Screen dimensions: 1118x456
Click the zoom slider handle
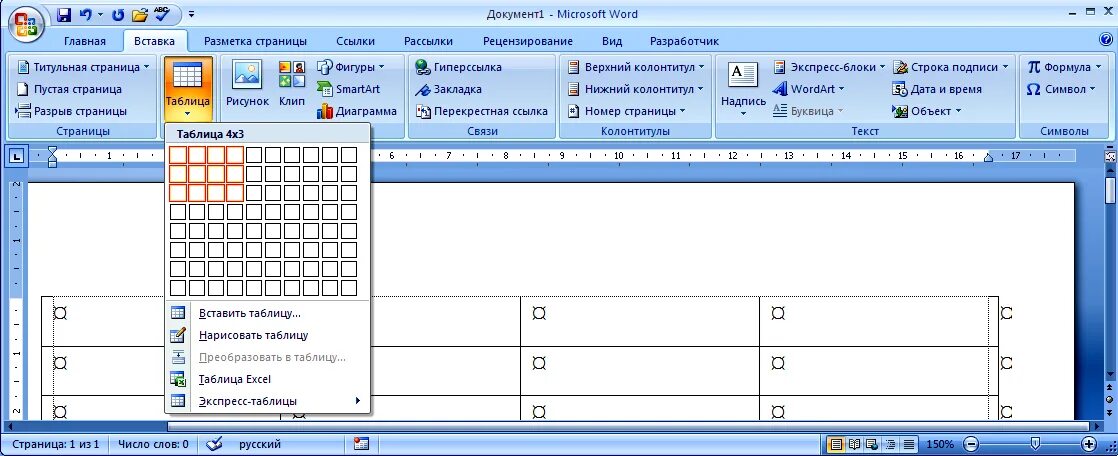(x=1035, y=445)
